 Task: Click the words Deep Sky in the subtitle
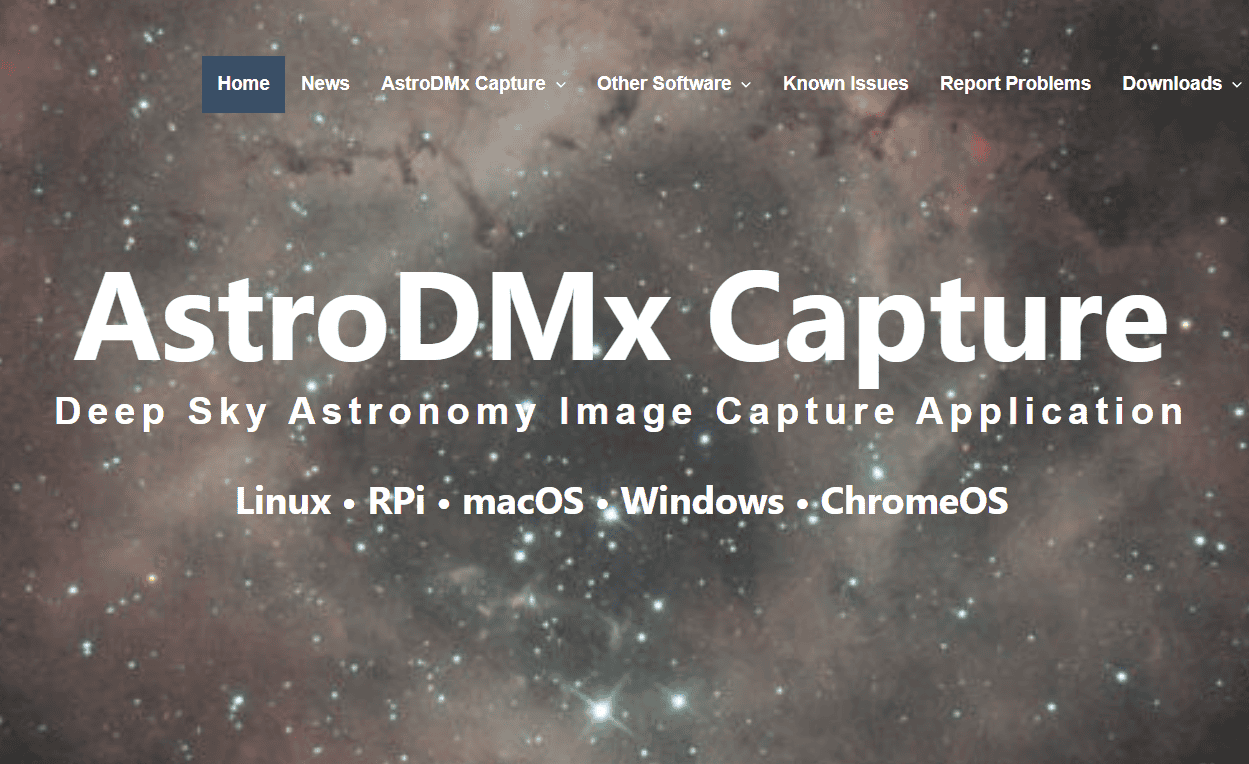coord(161,411)
